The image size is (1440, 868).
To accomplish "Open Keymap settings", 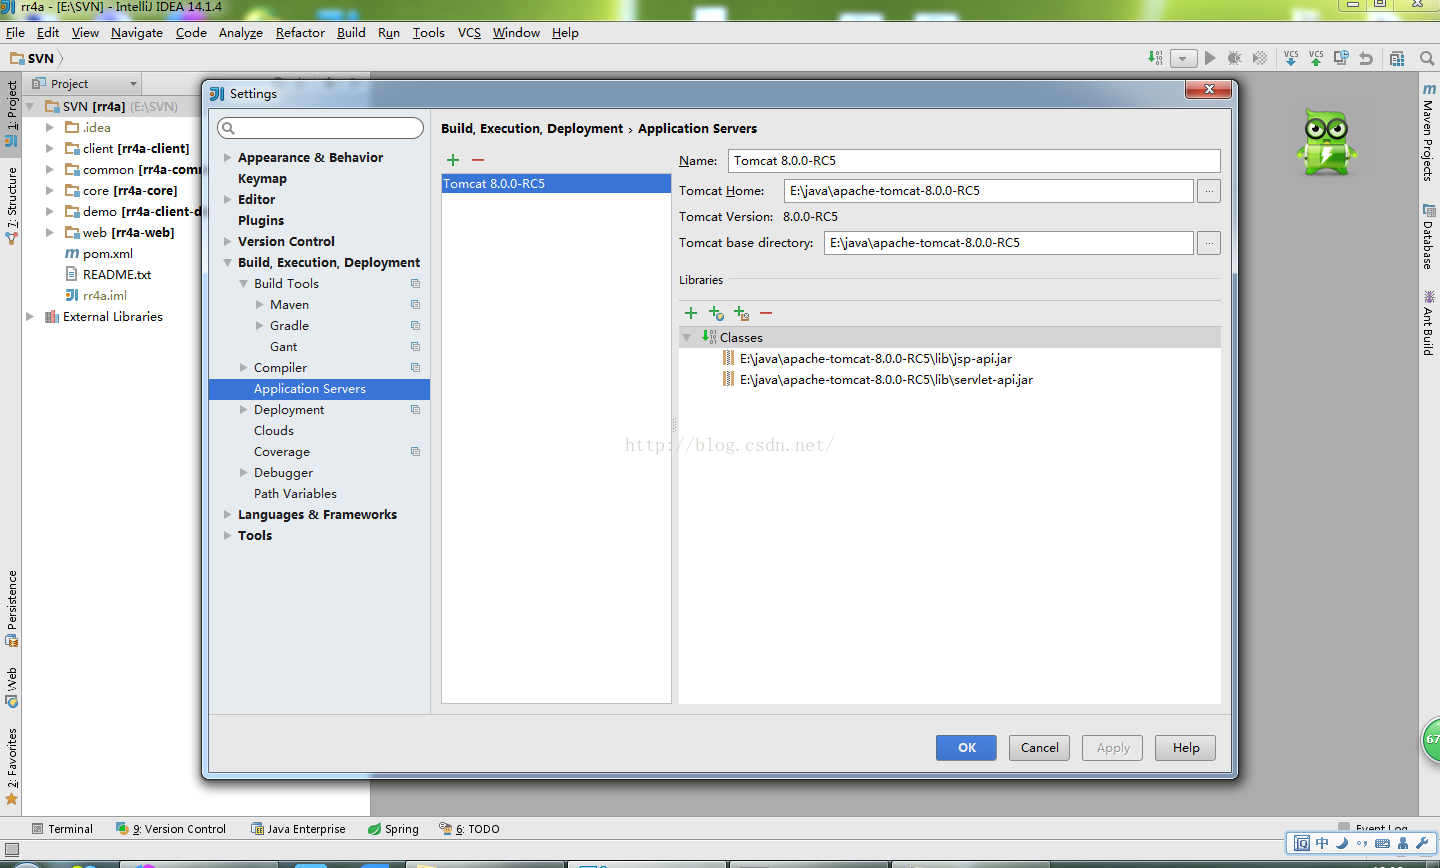I will point(262,179).
